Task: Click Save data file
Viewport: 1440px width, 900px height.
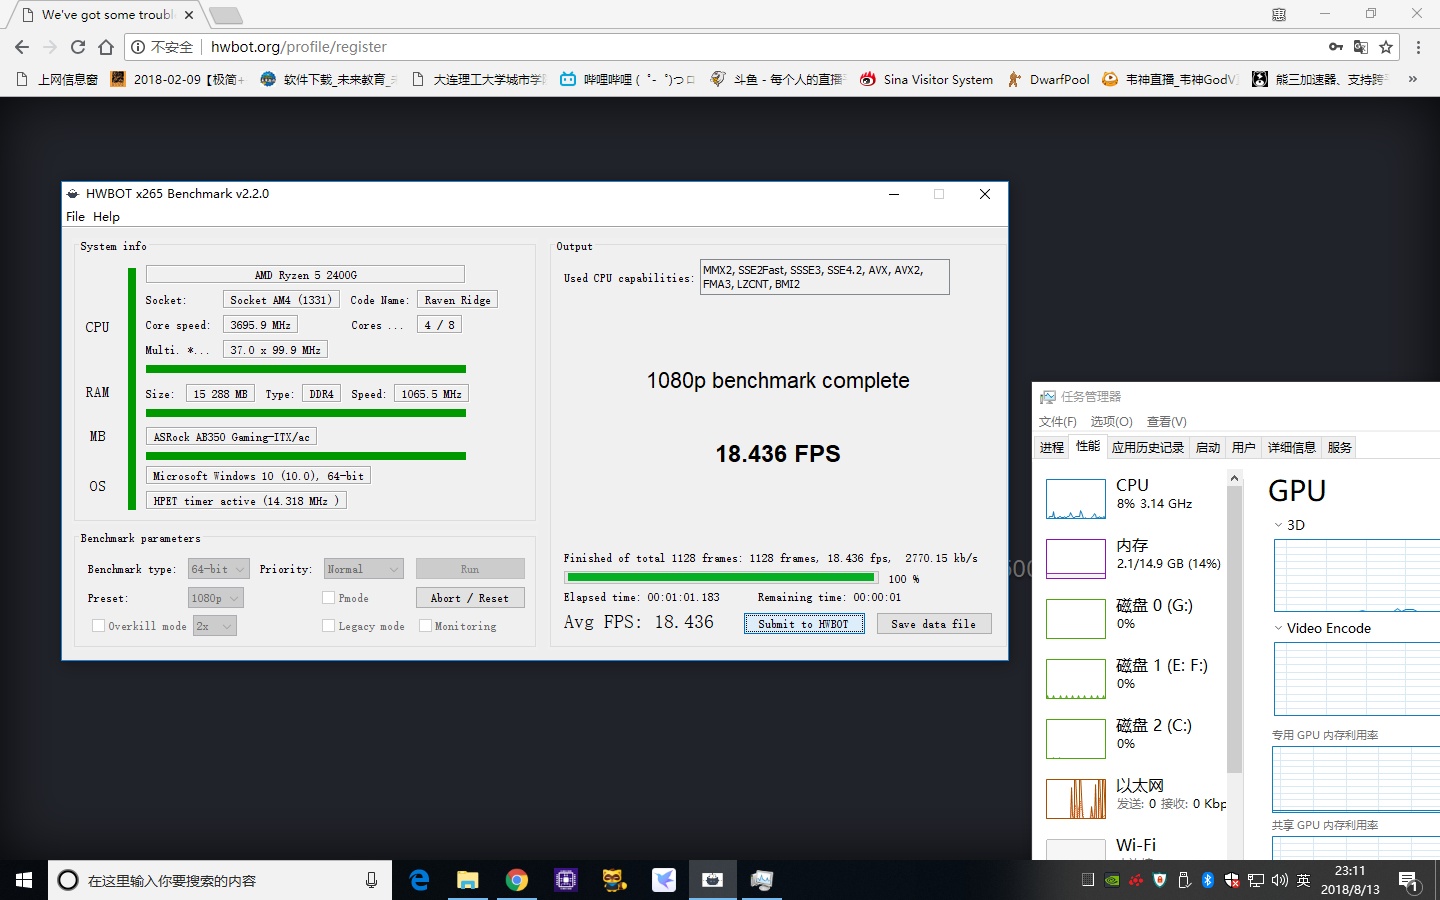Action: tap(934, 624)
